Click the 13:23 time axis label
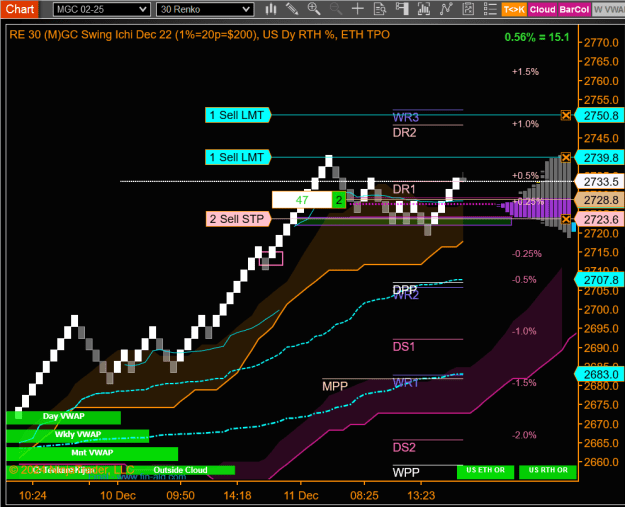The height and width of the screenshot is (507, 625). pos(421,495)
